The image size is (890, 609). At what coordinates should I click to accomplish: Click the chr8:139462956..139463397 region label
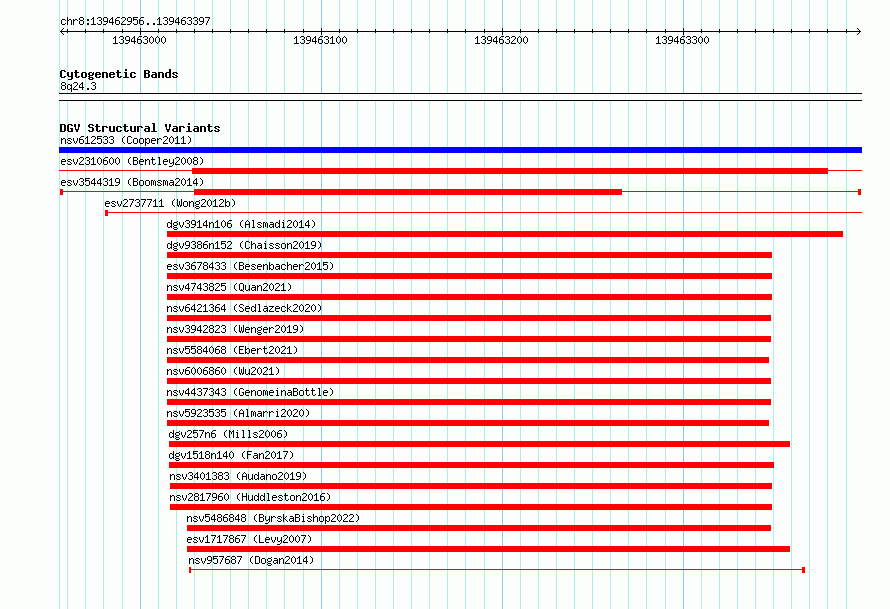click(135, 21)
